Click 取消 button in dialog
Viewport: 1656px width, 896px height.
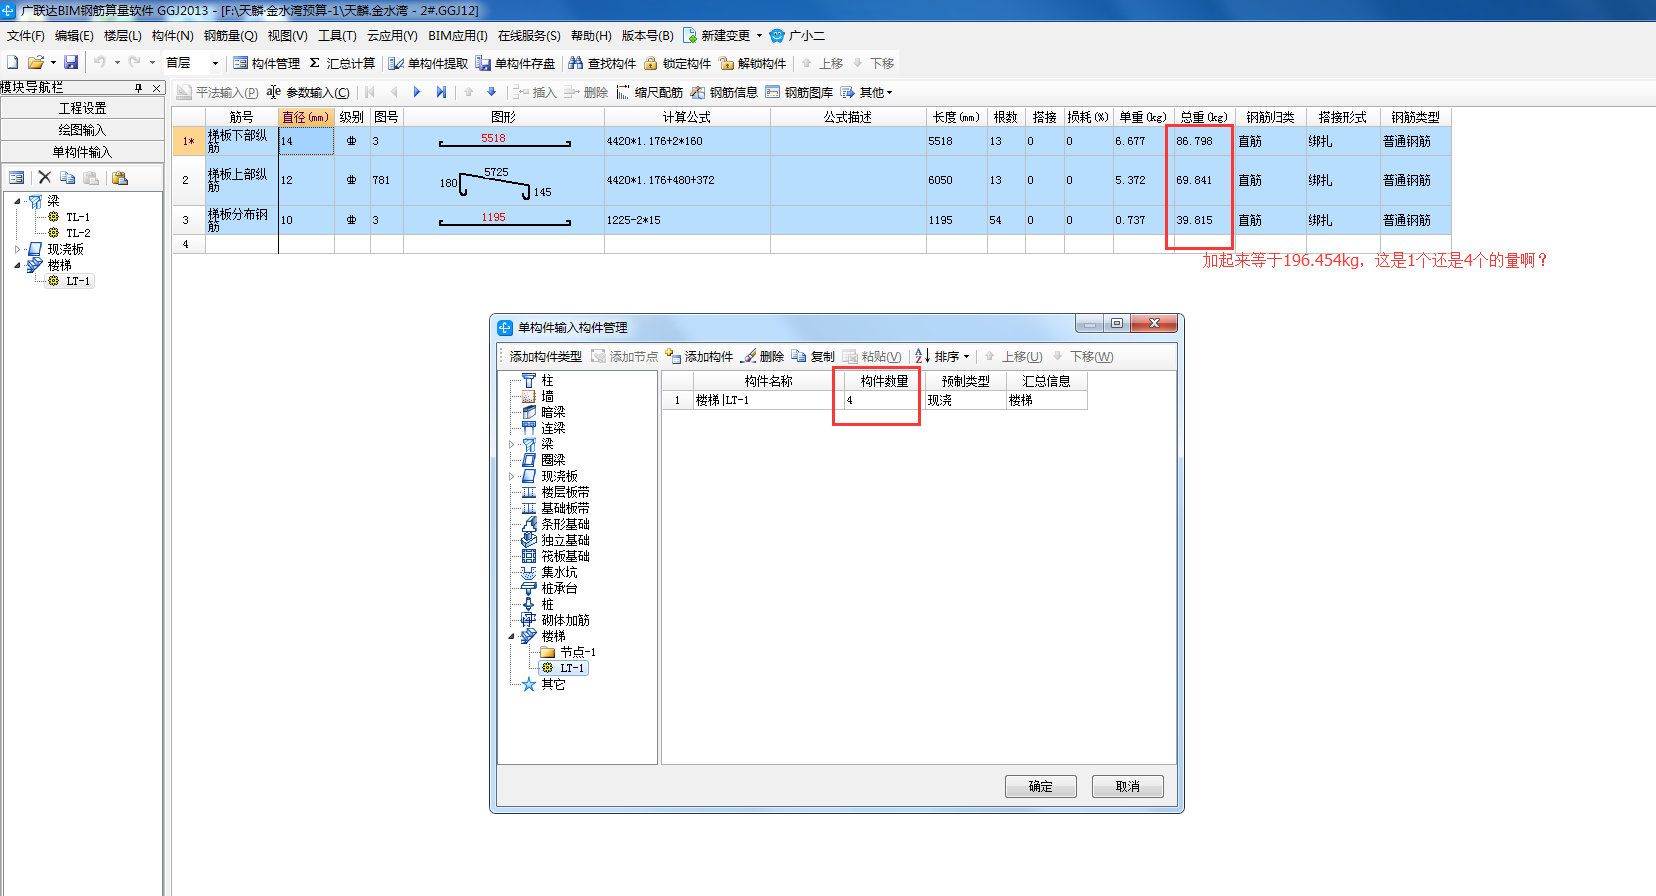pyautogui.click(x=1128, y=786)
